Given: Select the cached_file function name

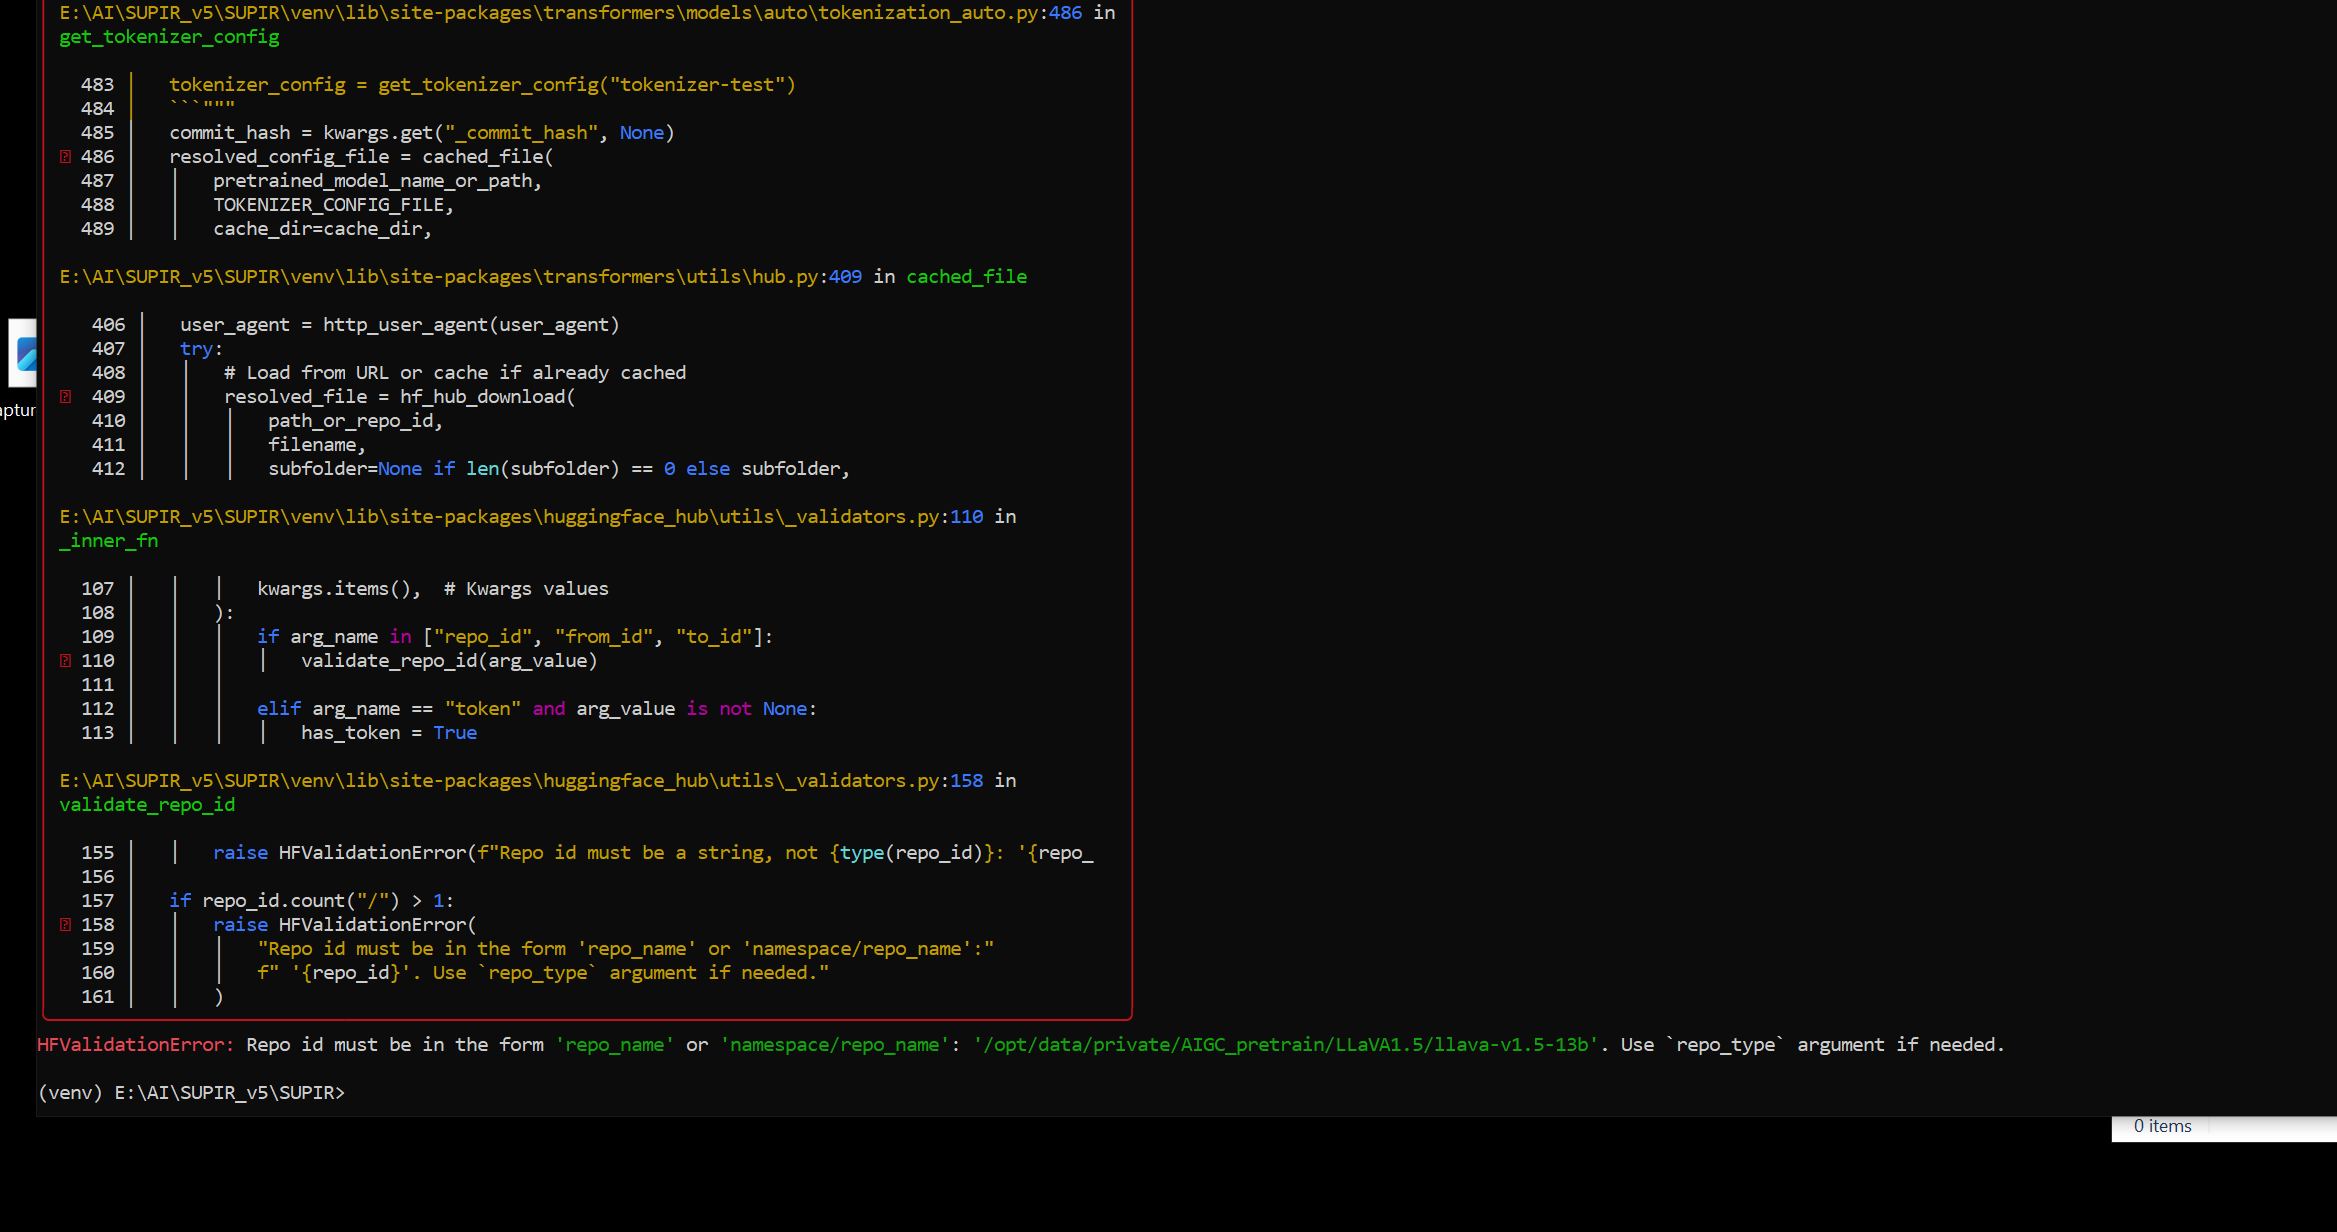Looking at the screenshot, I should coord(965,276).
